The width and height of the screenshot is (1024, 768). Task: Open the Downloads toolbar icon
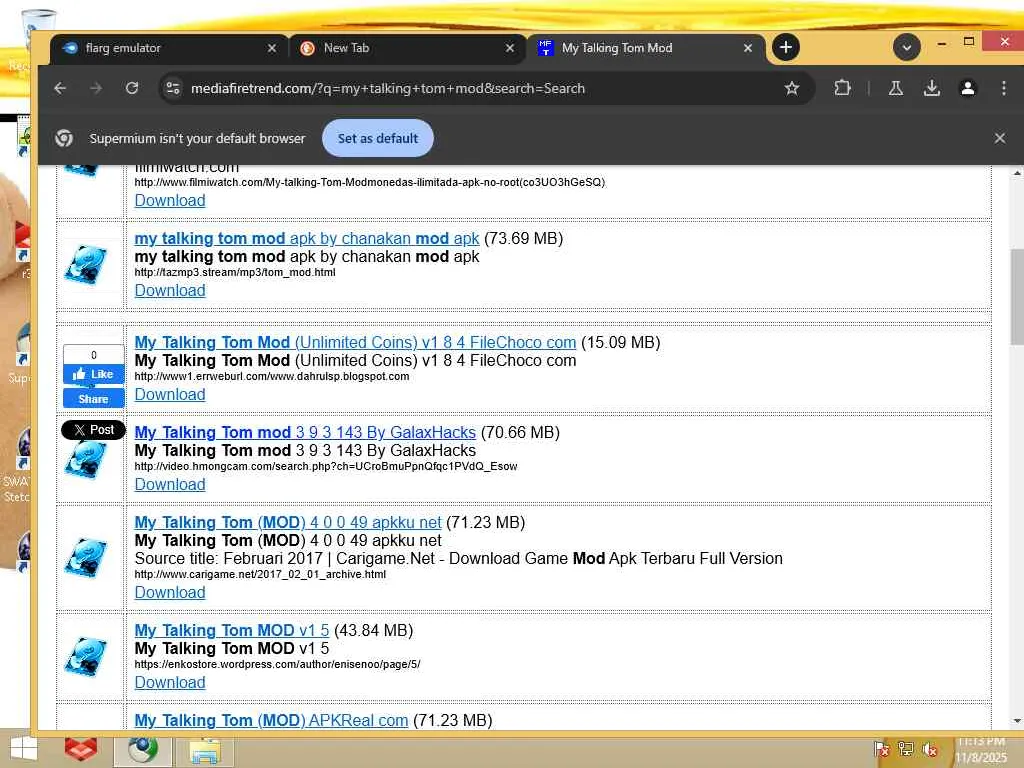tap(932, 88)
